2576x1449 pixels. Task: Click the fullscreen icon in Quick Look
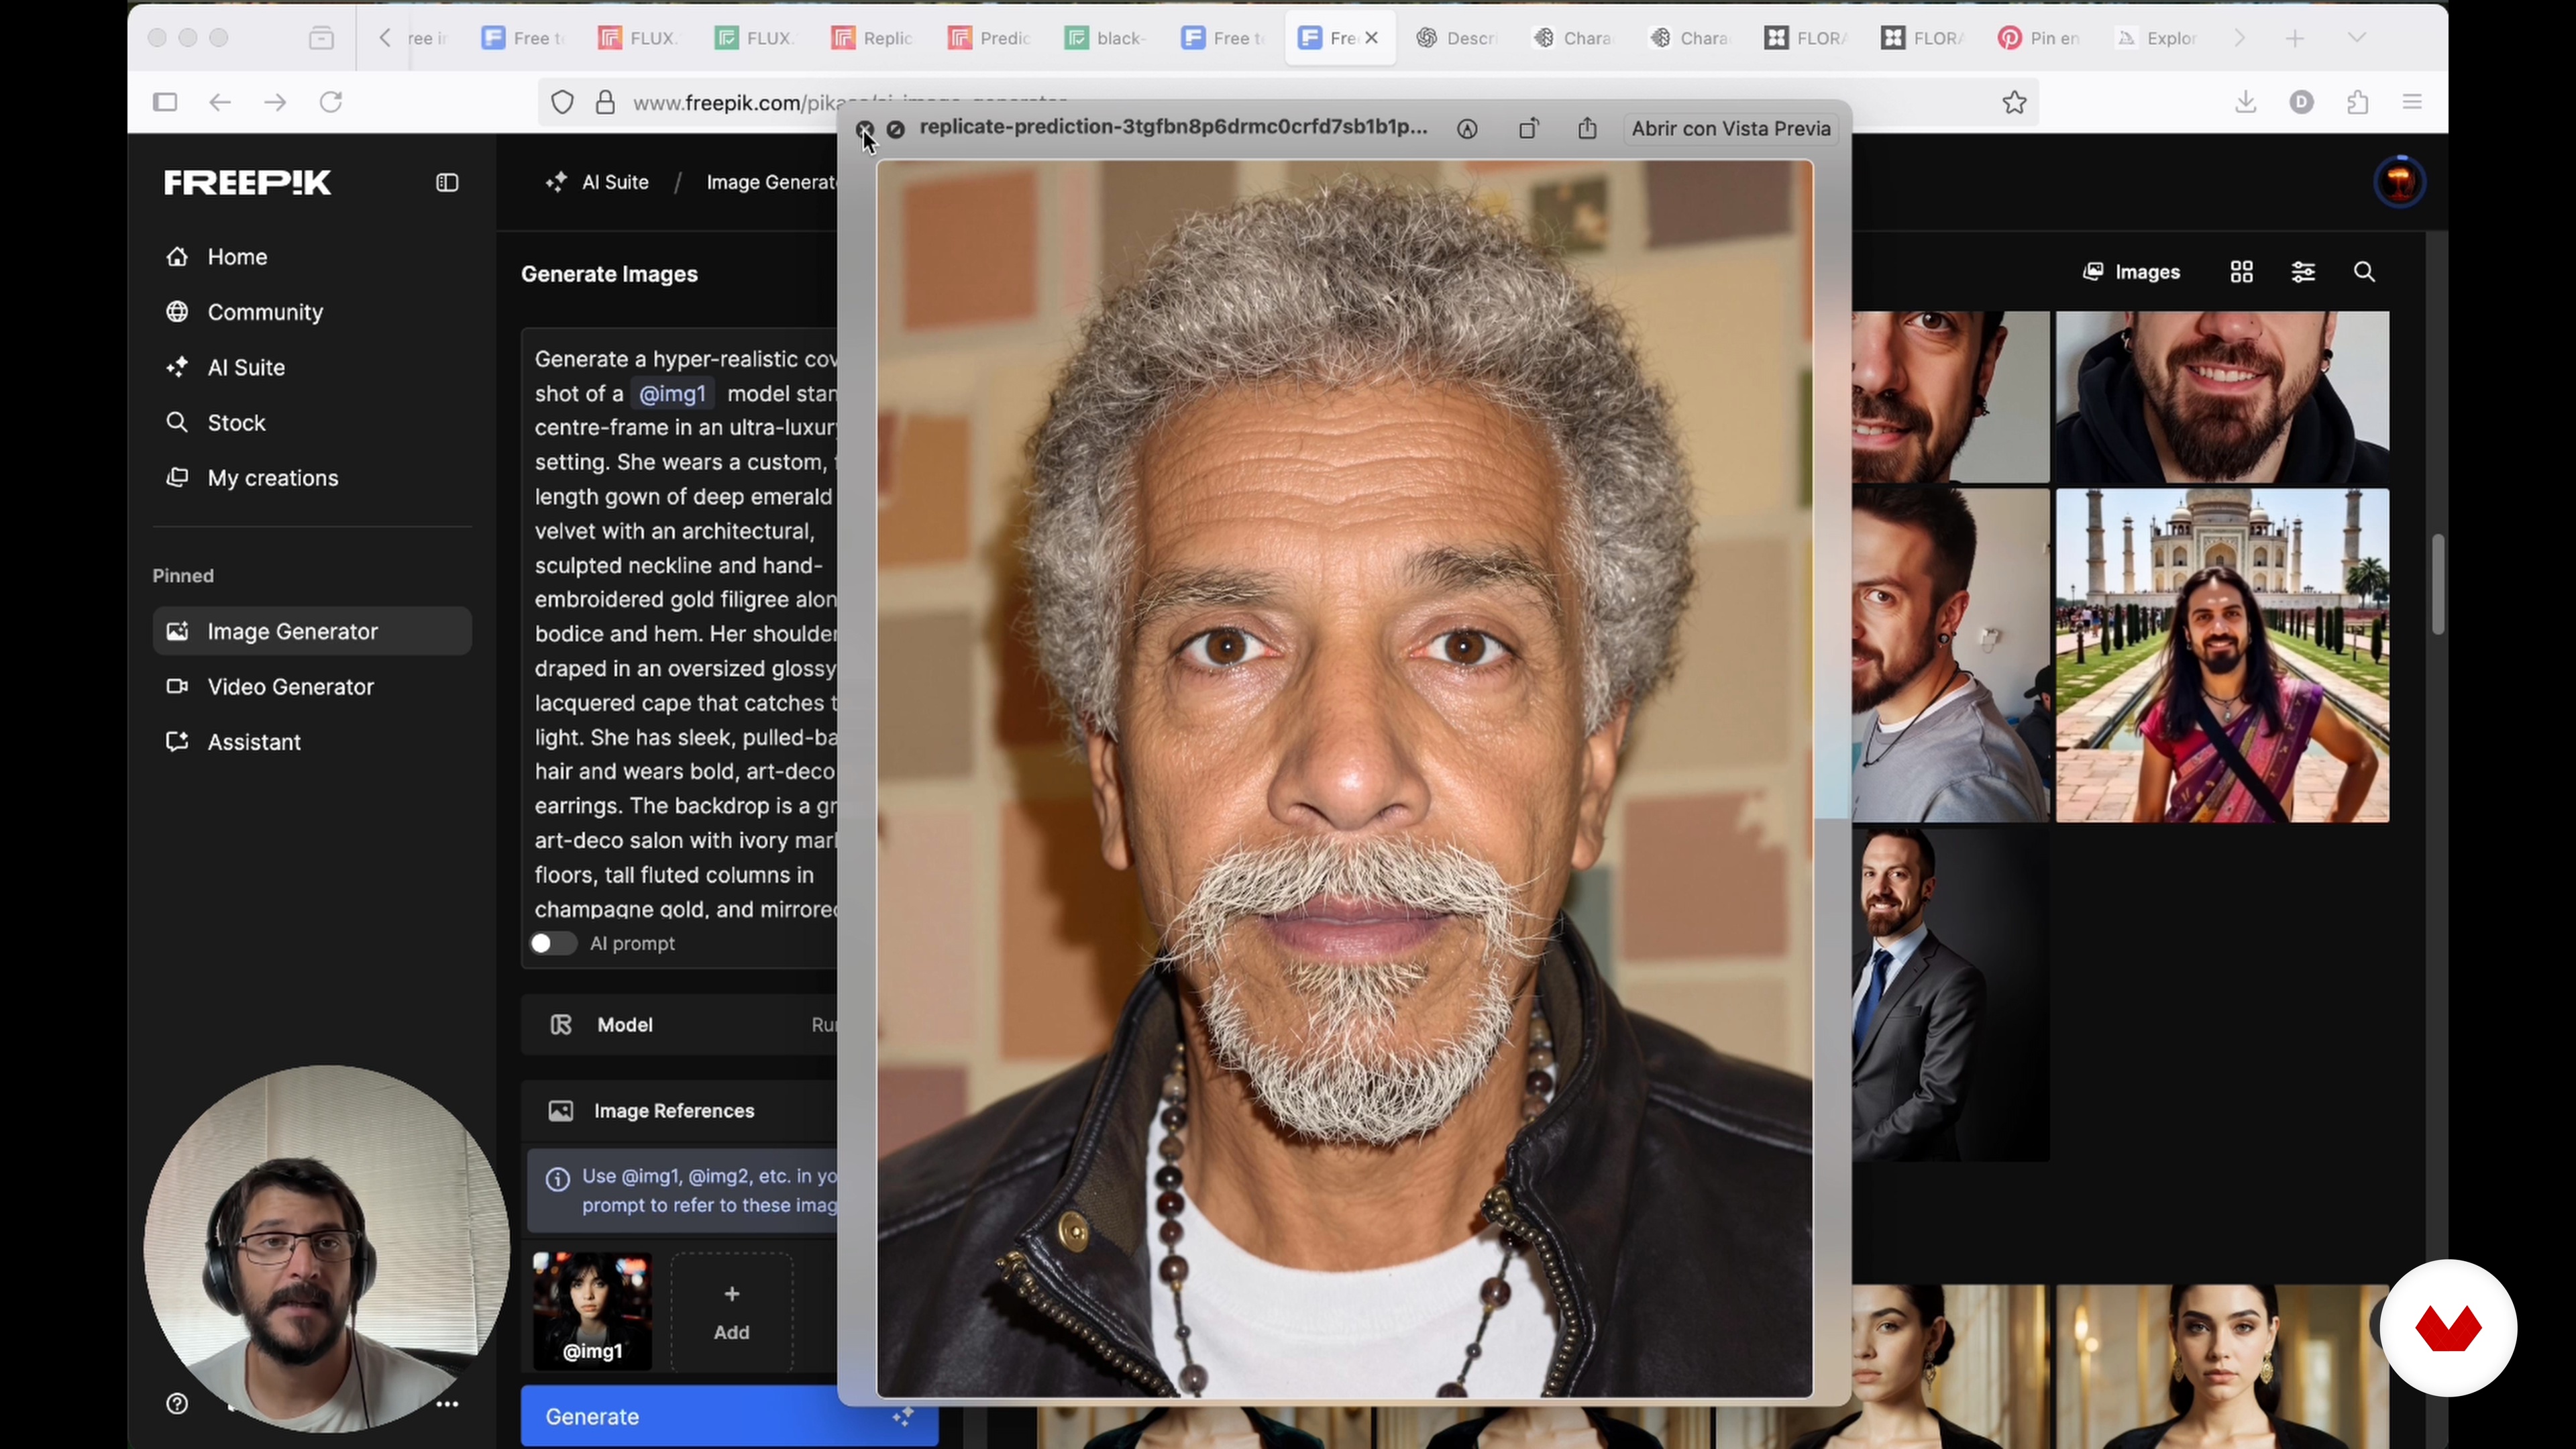(896, 129)
